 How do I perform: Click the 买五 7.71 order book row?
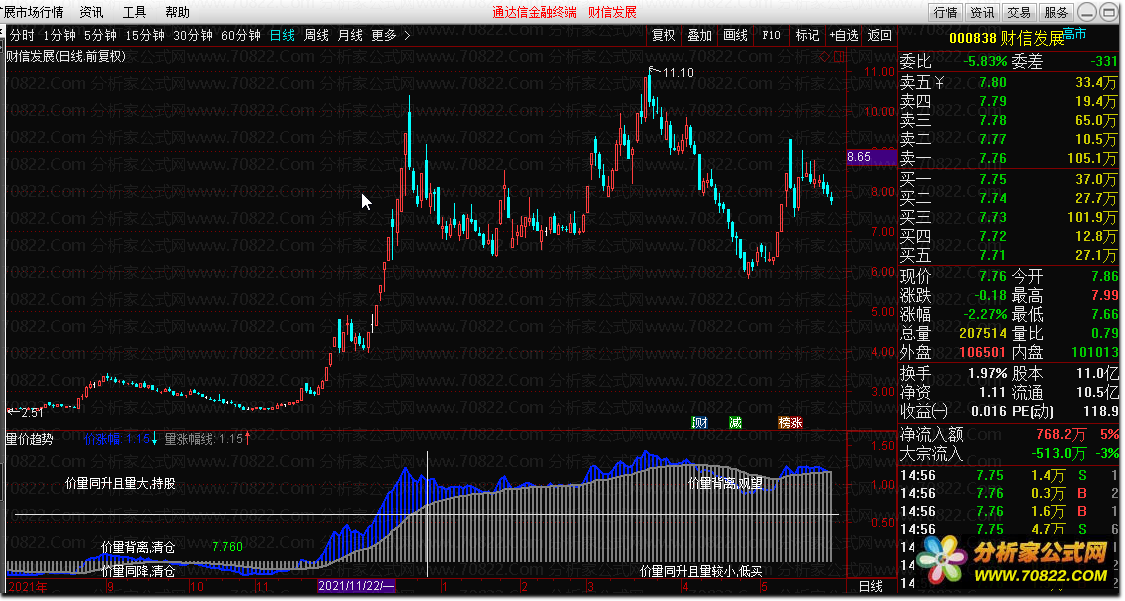1009,255
